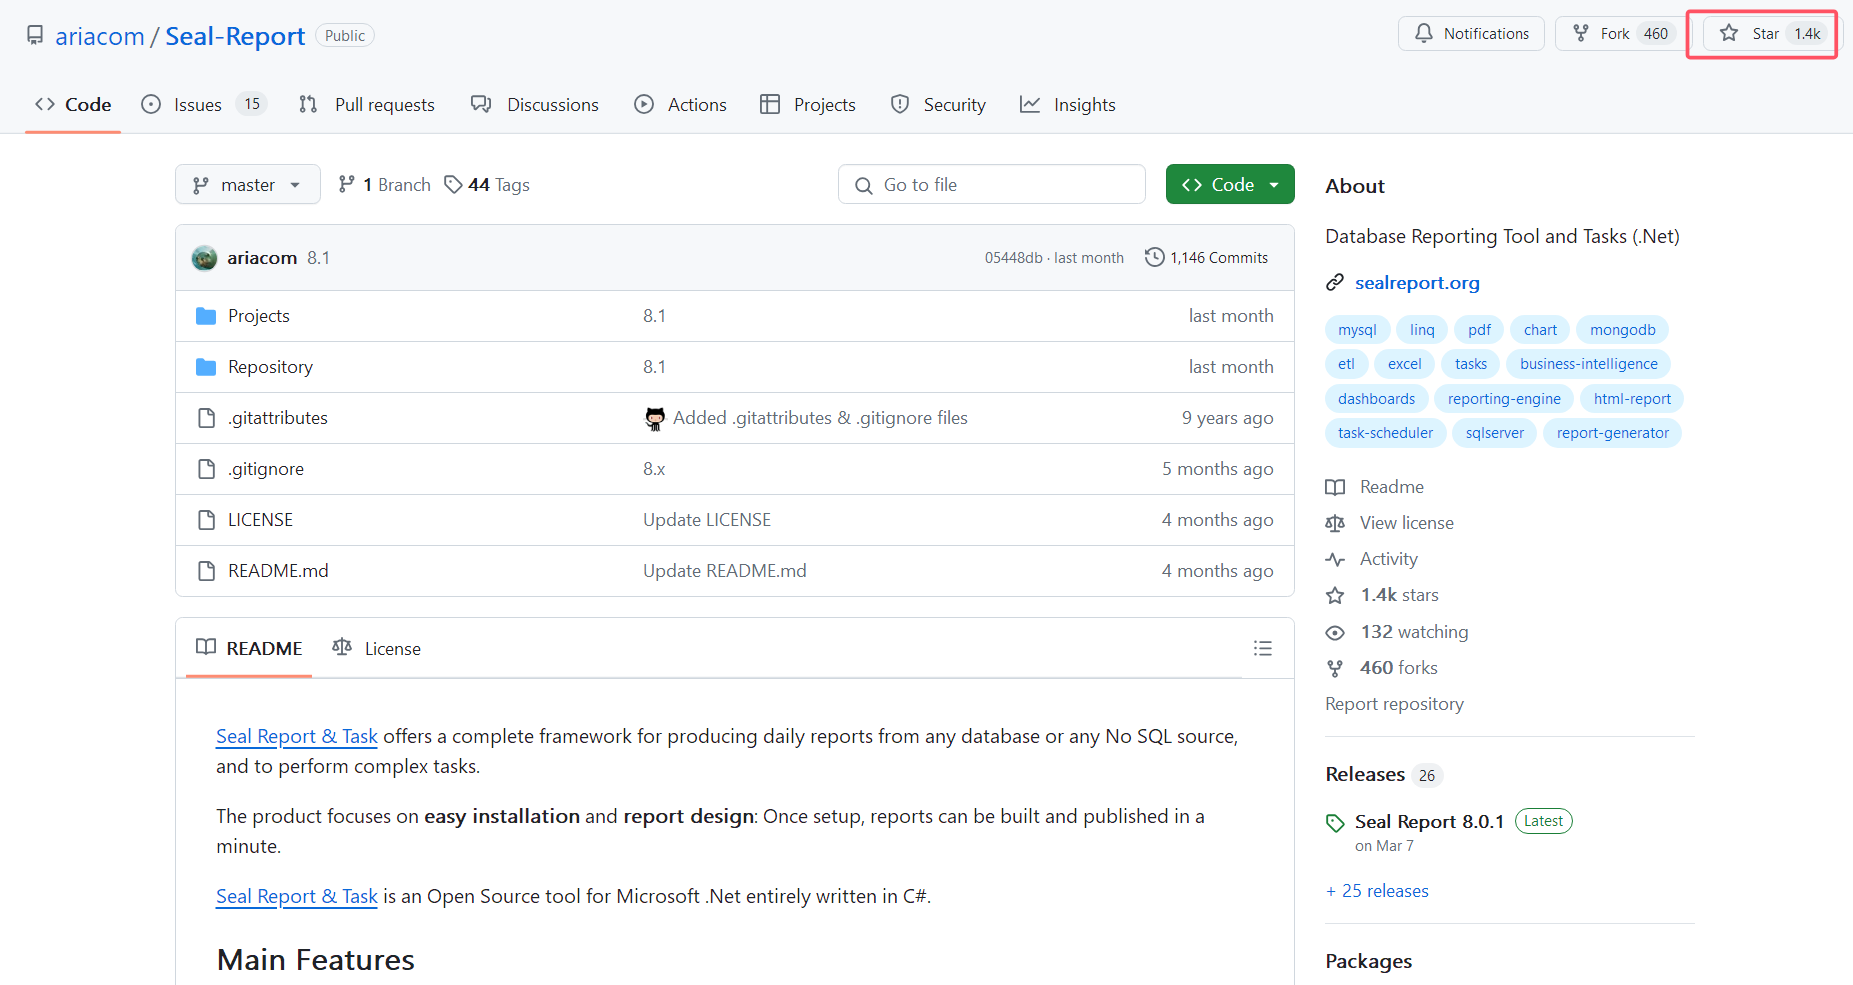Click the reporting-engine topic tag
Image resolution: width=1853 pixels, height=985 pixels.
[x=1504, y=399]
